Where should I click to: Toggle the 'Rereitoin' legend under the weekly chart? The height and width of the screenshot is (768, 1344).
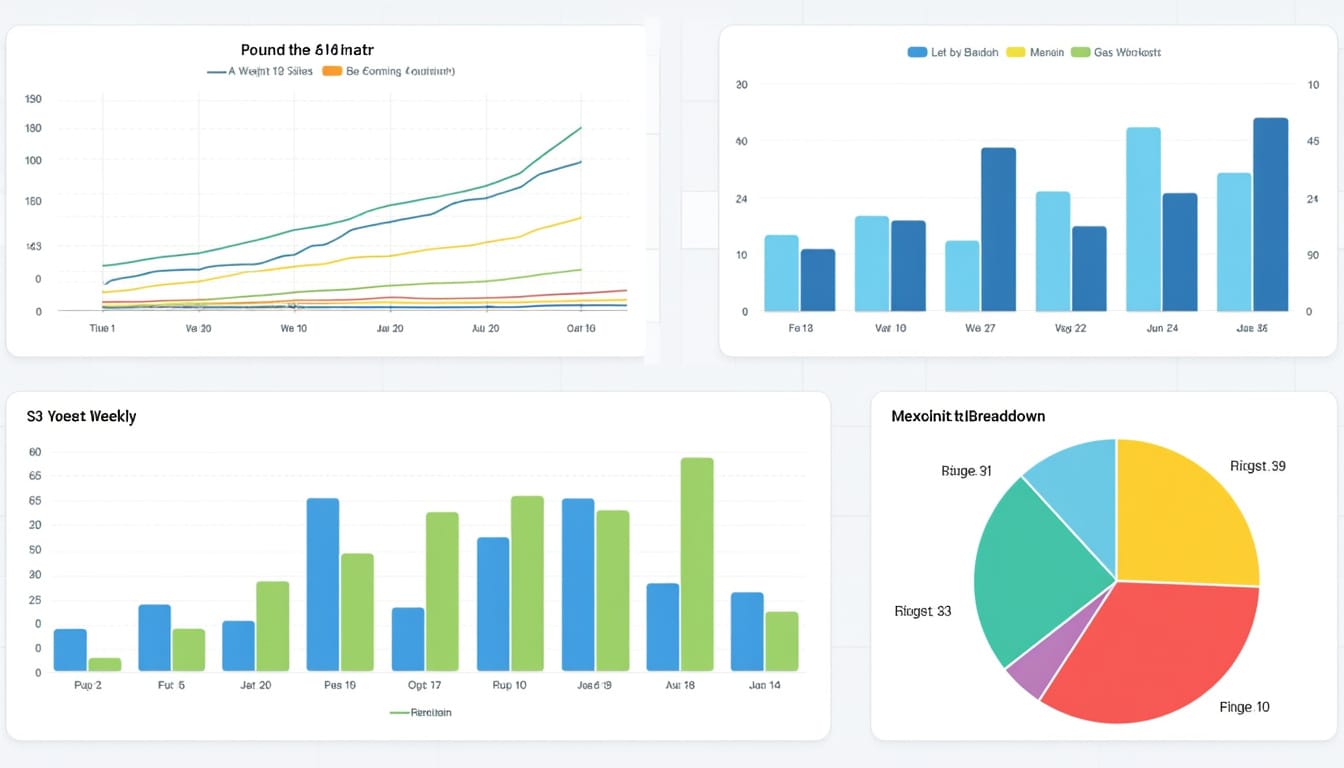[x=420, y=713]
